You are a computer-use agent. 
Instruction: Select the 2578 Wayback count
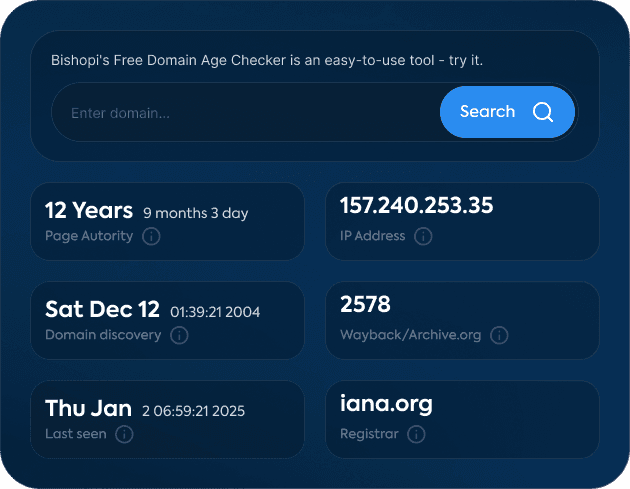pos(365,304)
